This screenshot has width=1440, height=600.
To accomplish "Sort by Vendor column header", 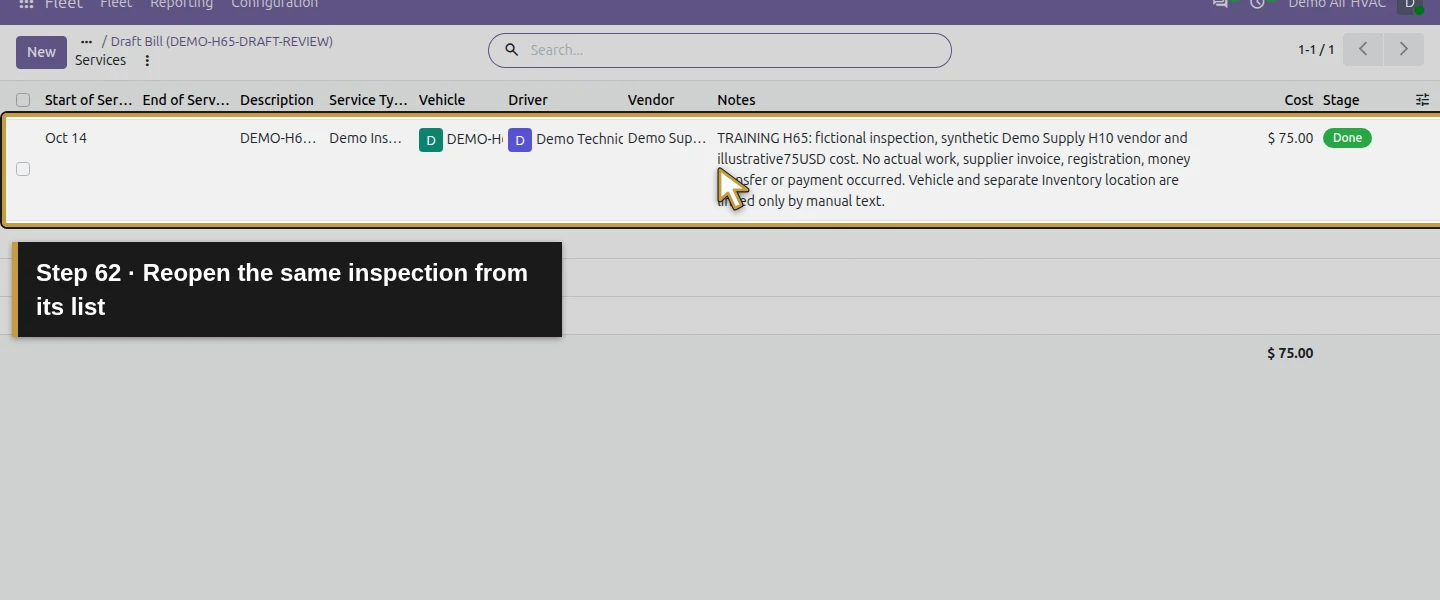I will [651, 100].
